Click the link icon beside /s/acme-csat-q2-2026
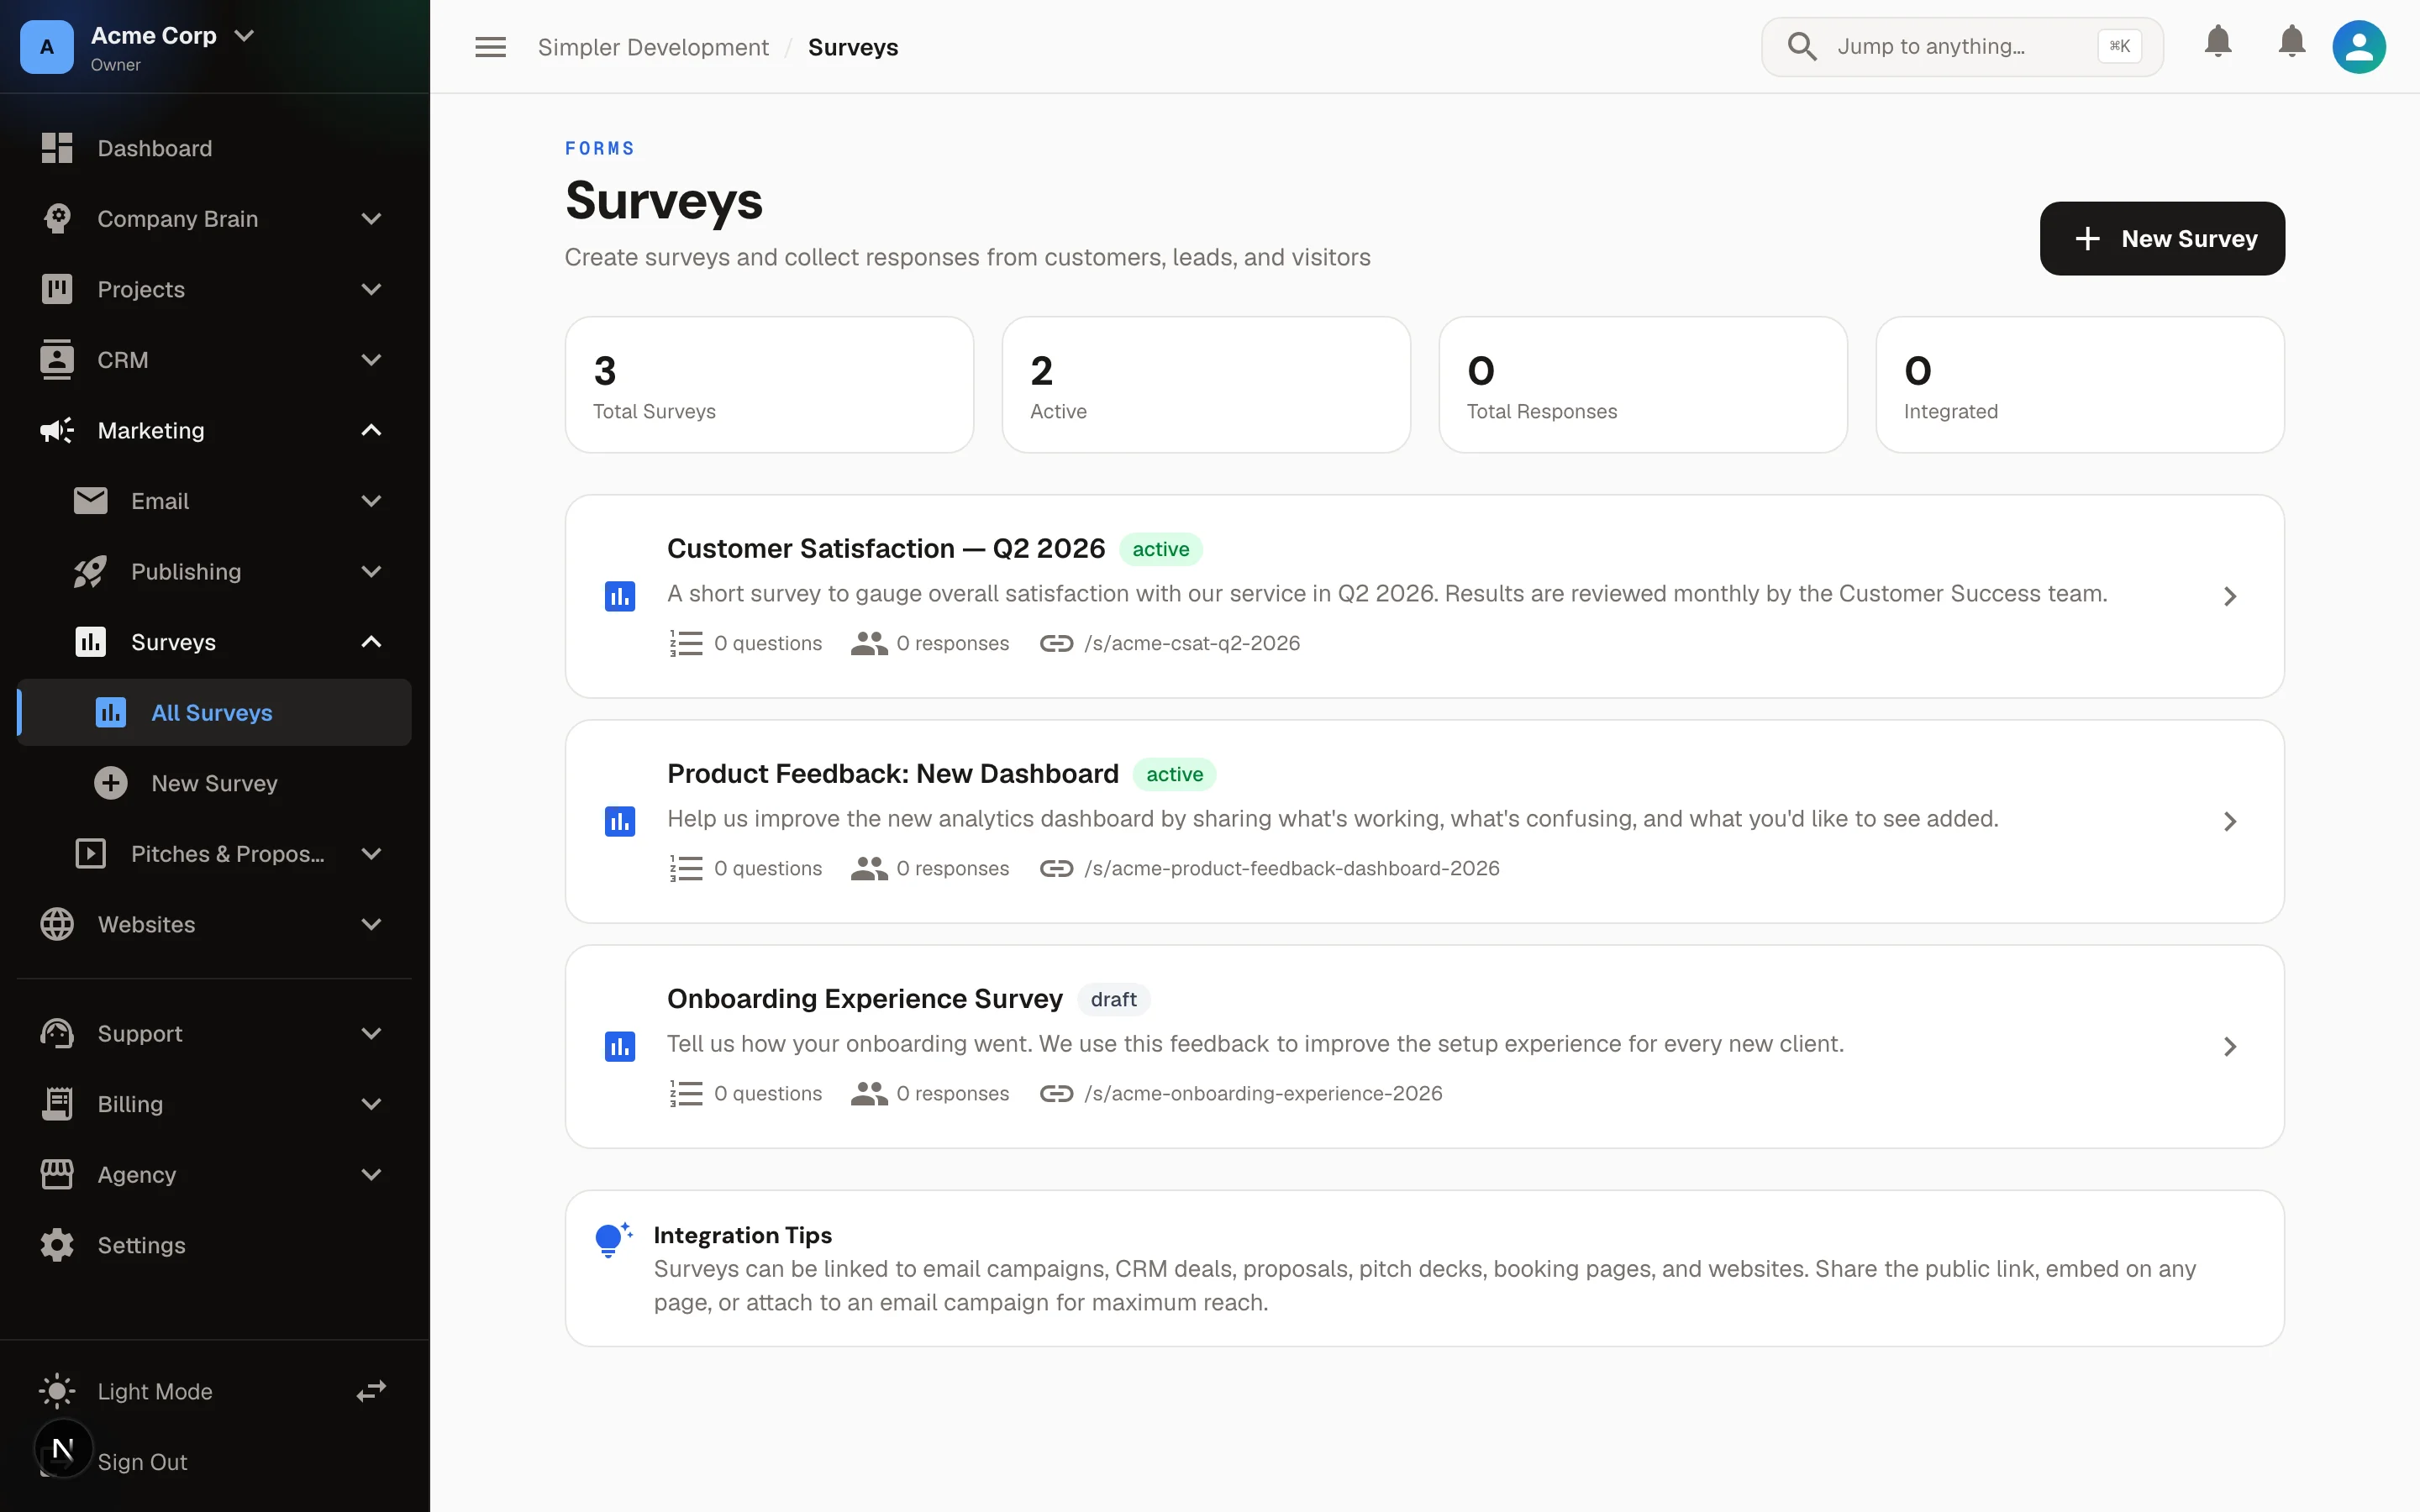The height and width of the screenshot is (1512, 2420). tap(1056, 643)
